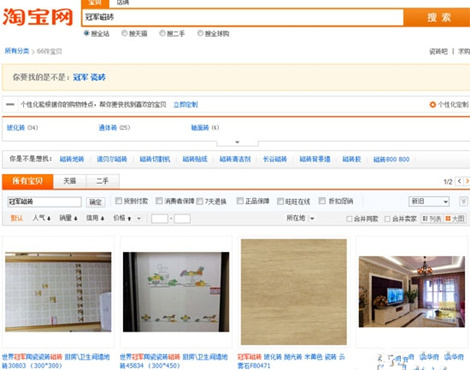Filter by 釉面砖 category
The width and height of the screenshot is (470, 370).
pos(200,128)
